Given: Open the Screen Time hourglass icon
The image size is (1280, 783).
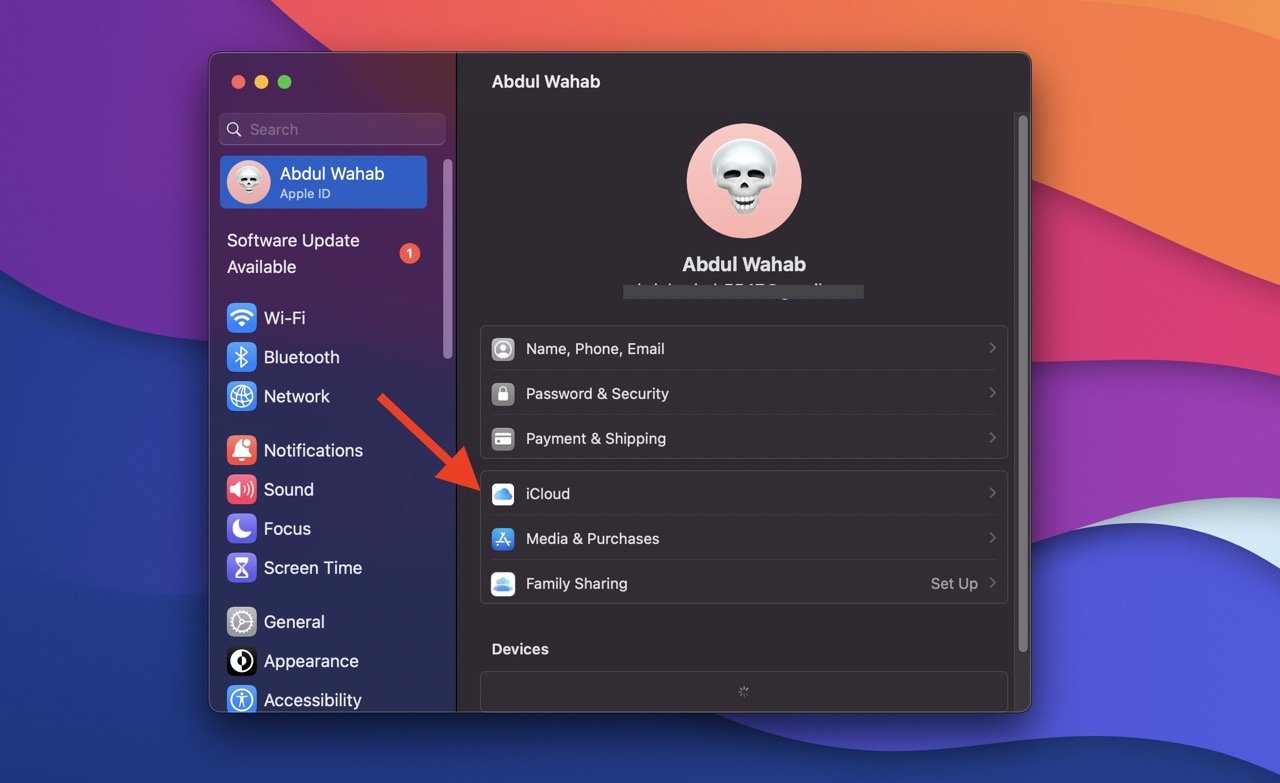Looking at the screenshot, I should [x=241, y=567].
